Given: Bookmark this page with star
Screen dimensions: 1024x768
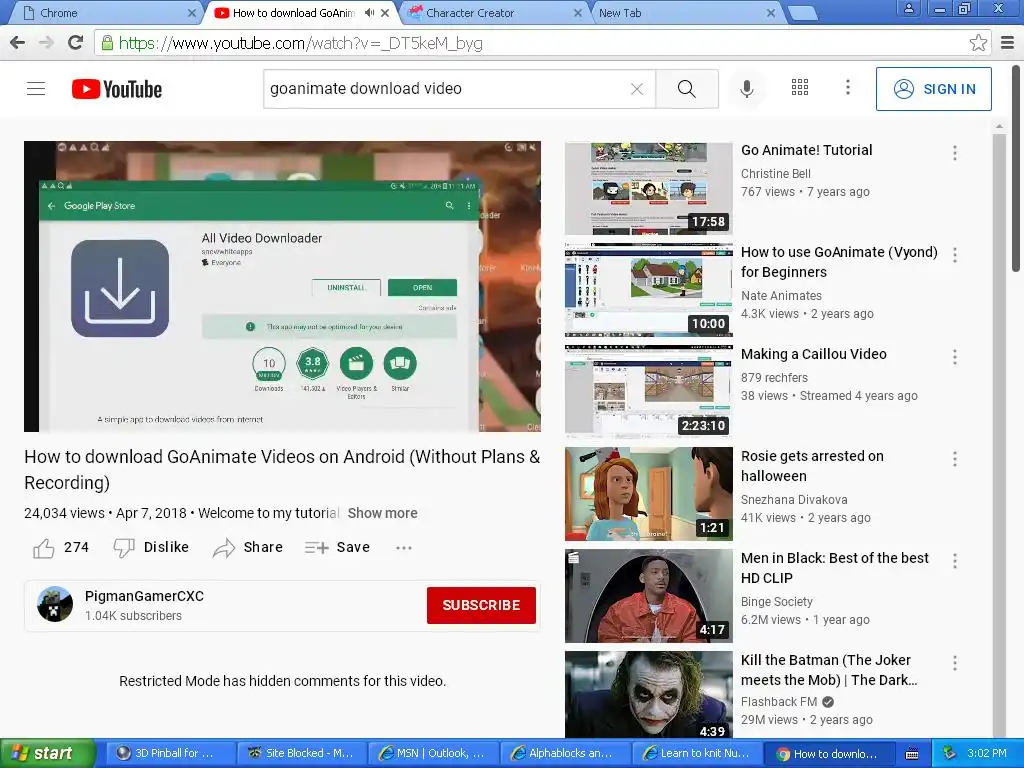Looking at the screenshot, I should [x=978, y=43].
